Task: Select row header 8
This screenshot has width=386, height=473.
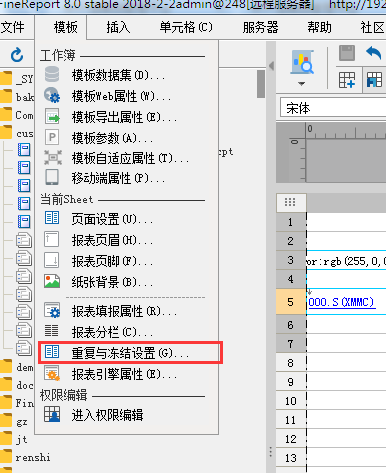Action: coord(290,362)
